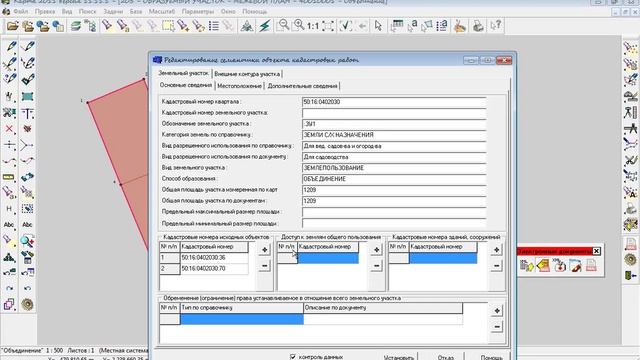Click the 'ОБЪЕДИНЕНИЕ' formation method field
The width and height of the screenshot is (640, 360).
coord(394,179)
